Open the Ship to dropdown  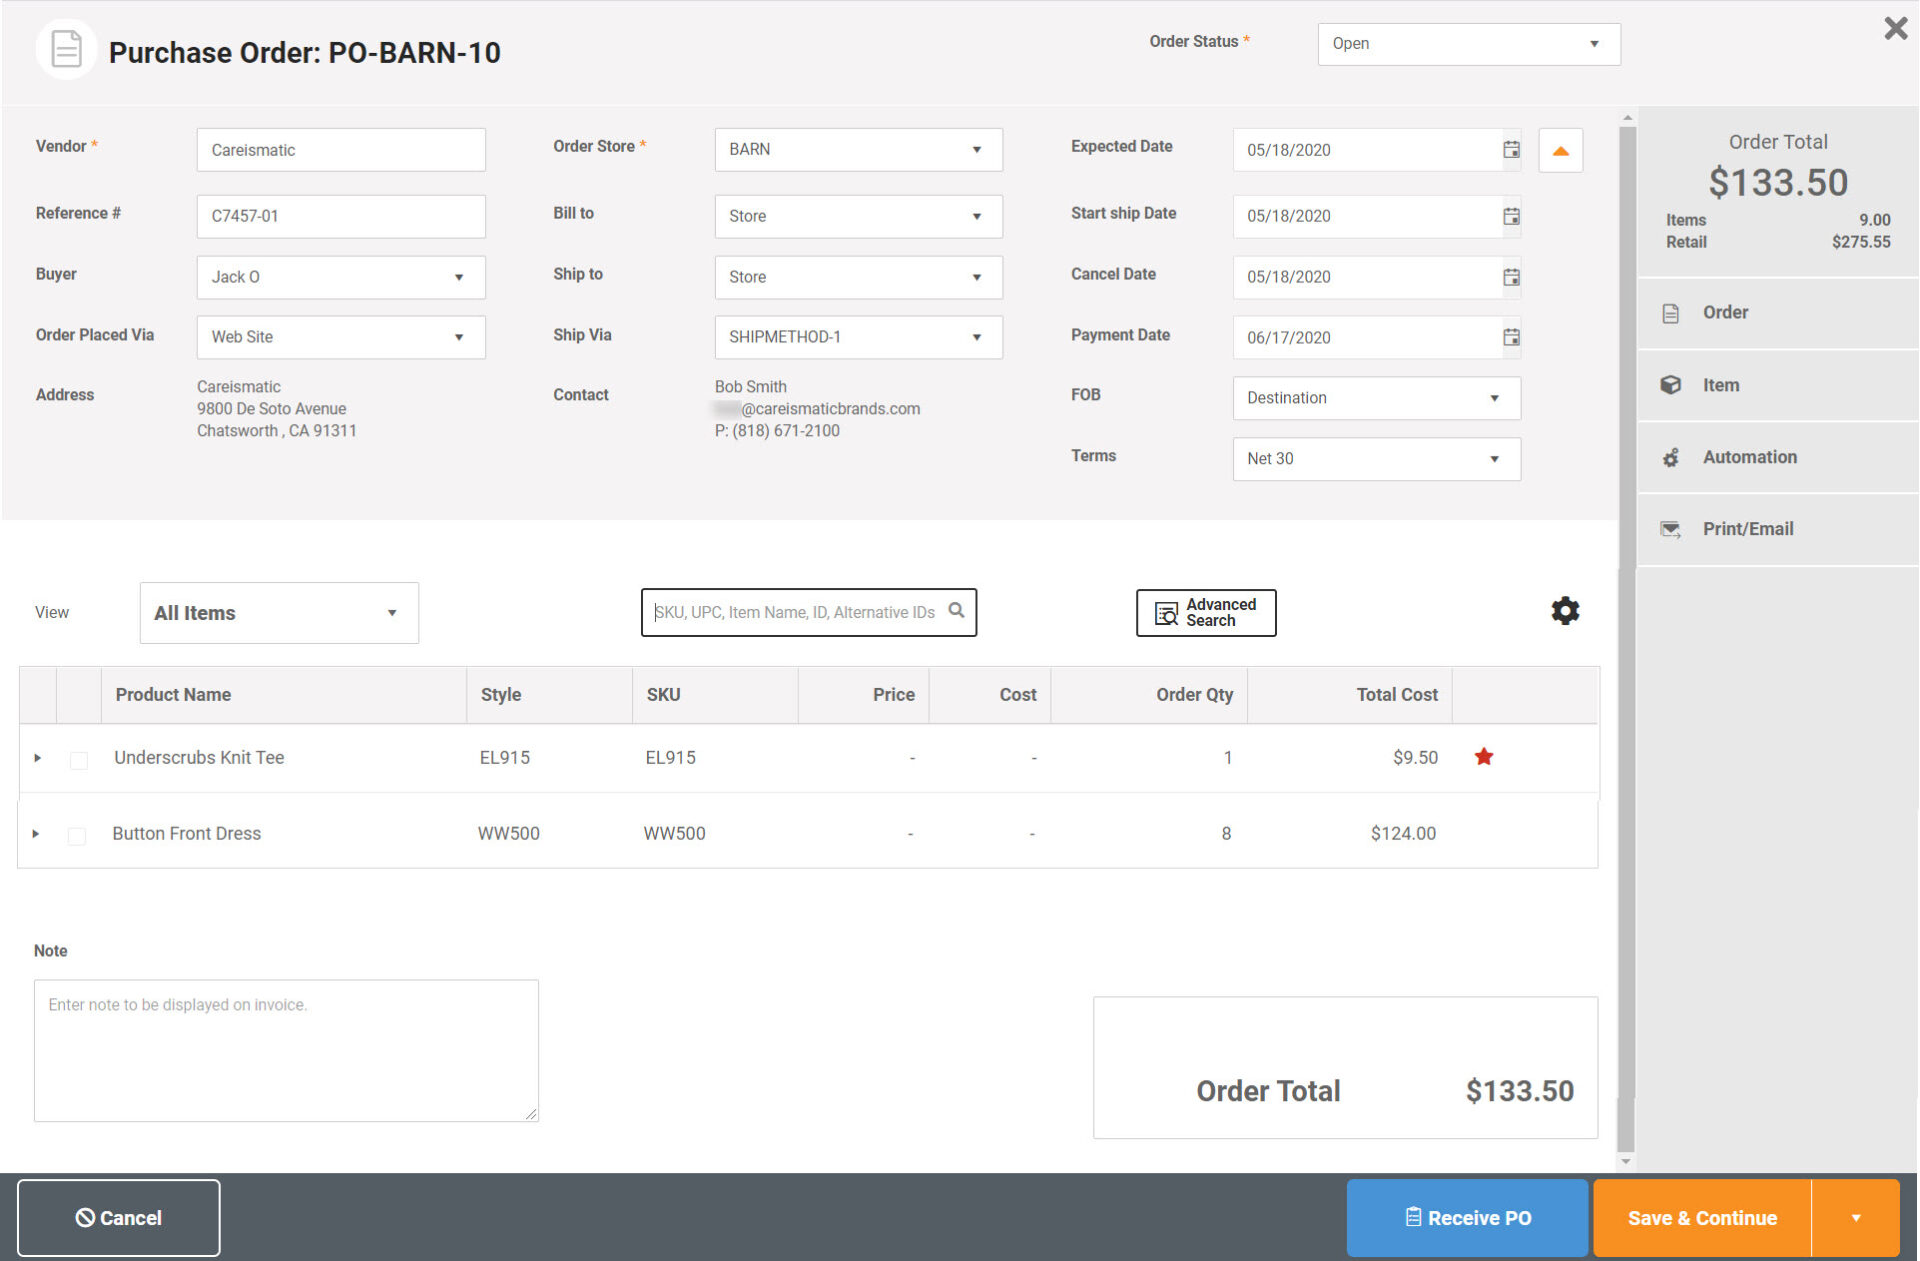coord(858,277)
